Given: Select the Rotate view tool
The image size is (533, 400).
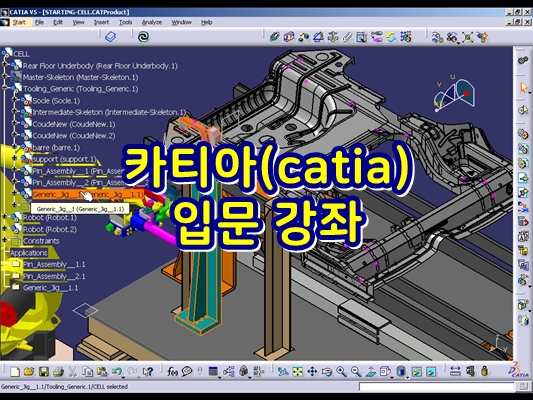Looking at the screenshot, I should point(327,371).
